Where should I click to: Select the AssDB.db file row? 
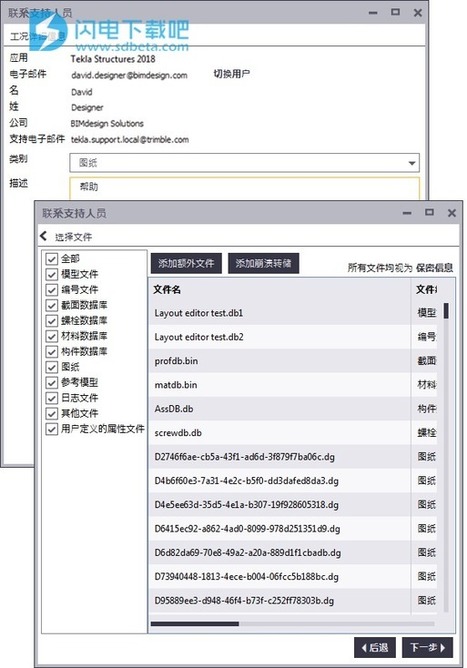click(292, 409)
